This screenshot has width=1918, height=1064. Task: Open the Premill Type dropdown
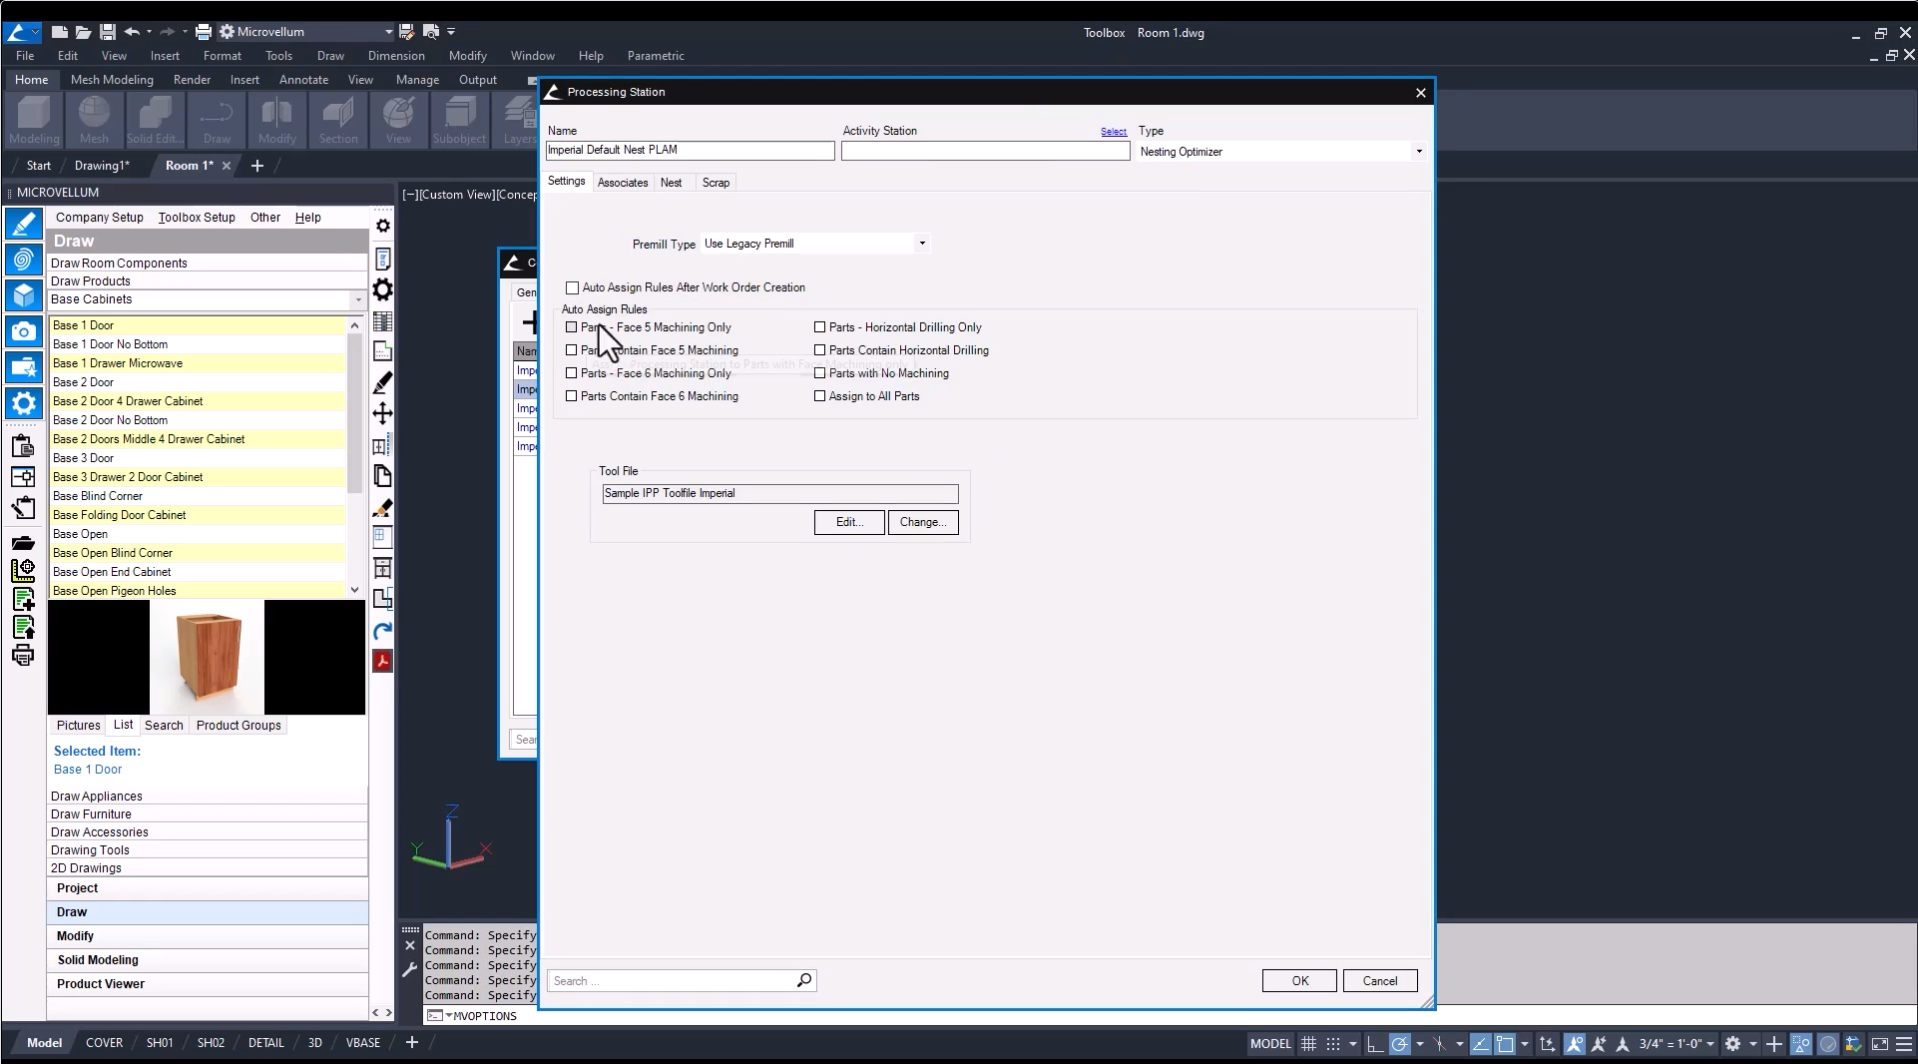[921, 243]
